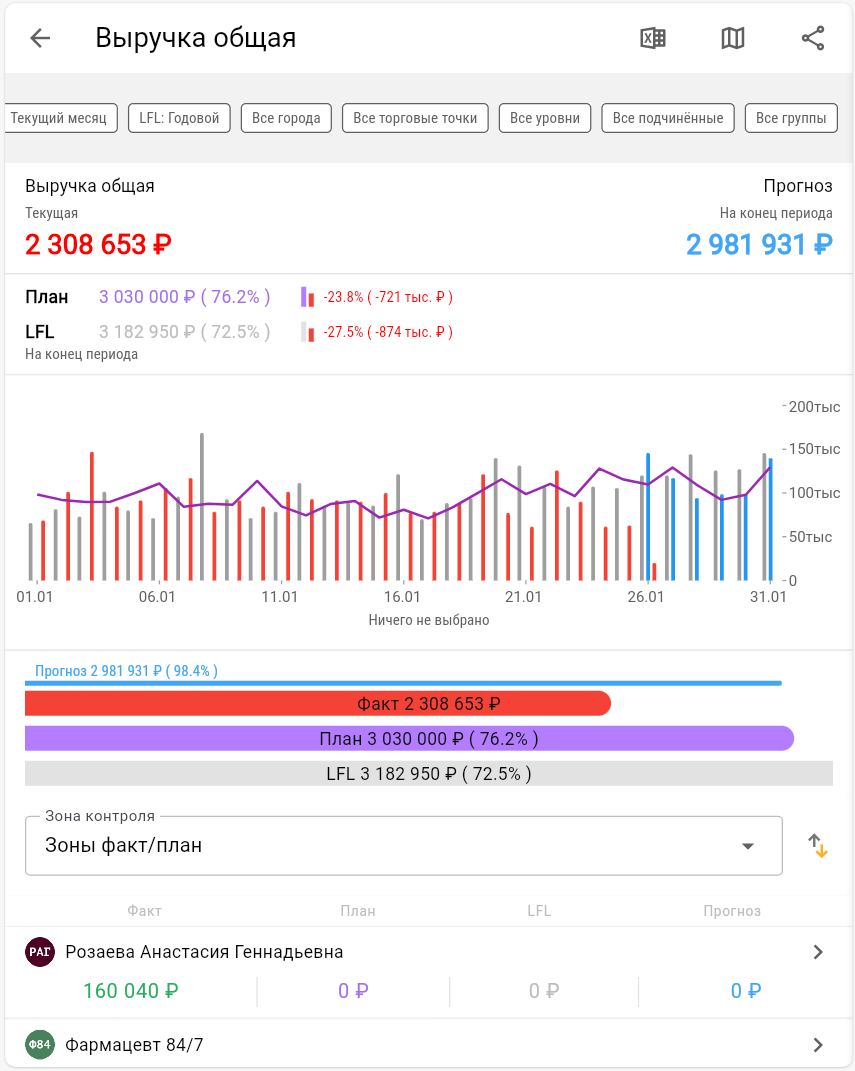Click the РАГ avatar icon
Viewport: 855px width, 1071px height.
click(39, 952)
